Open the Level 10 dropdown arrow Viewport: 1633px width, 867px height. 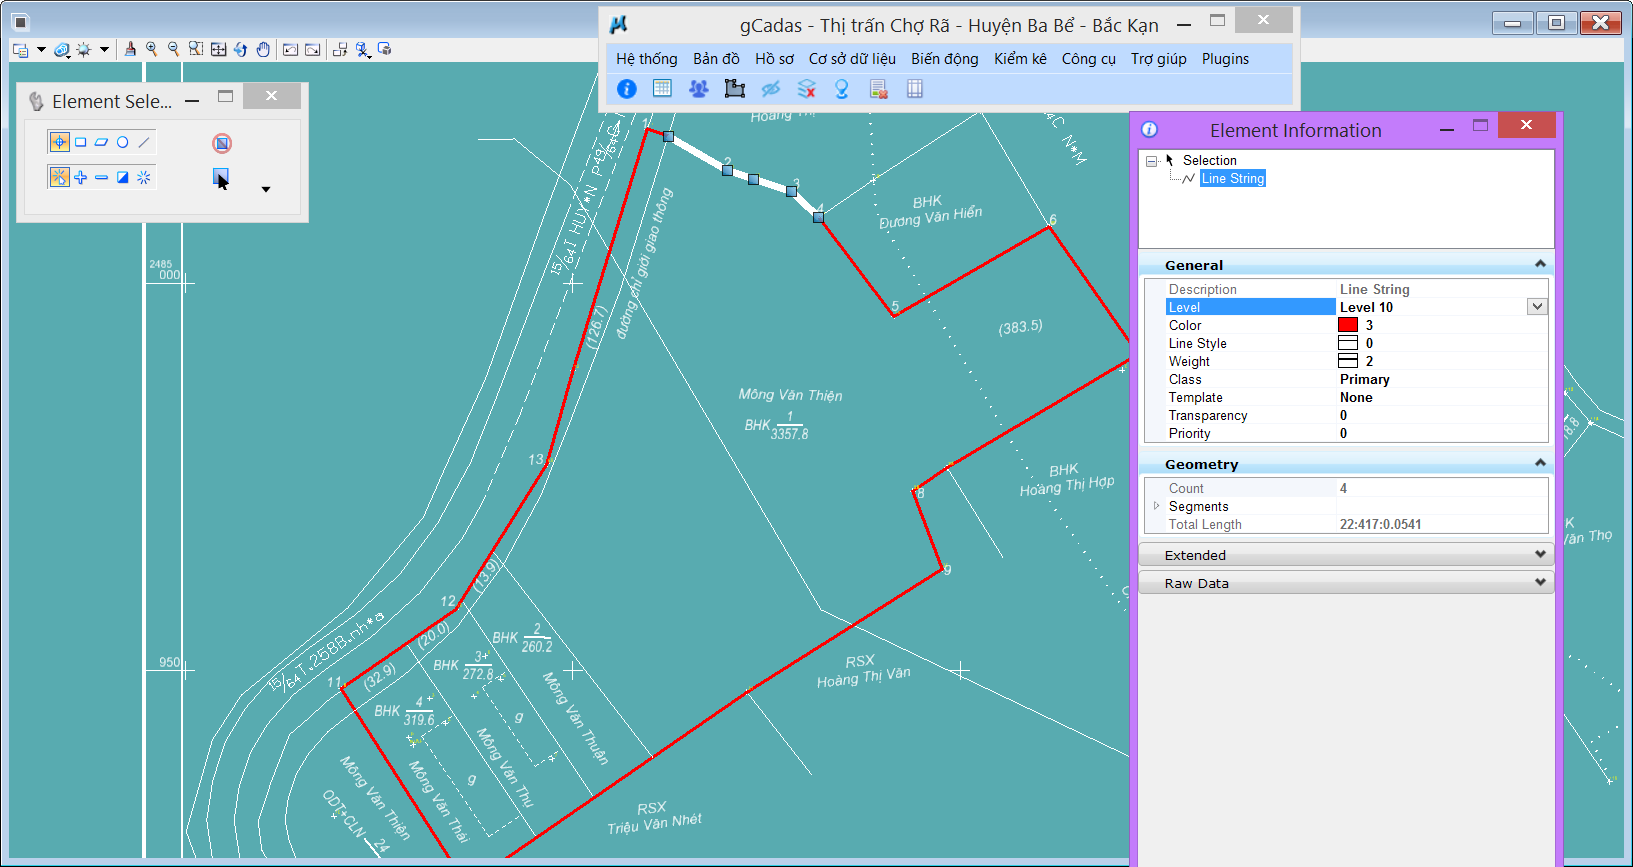[1537, 307]
